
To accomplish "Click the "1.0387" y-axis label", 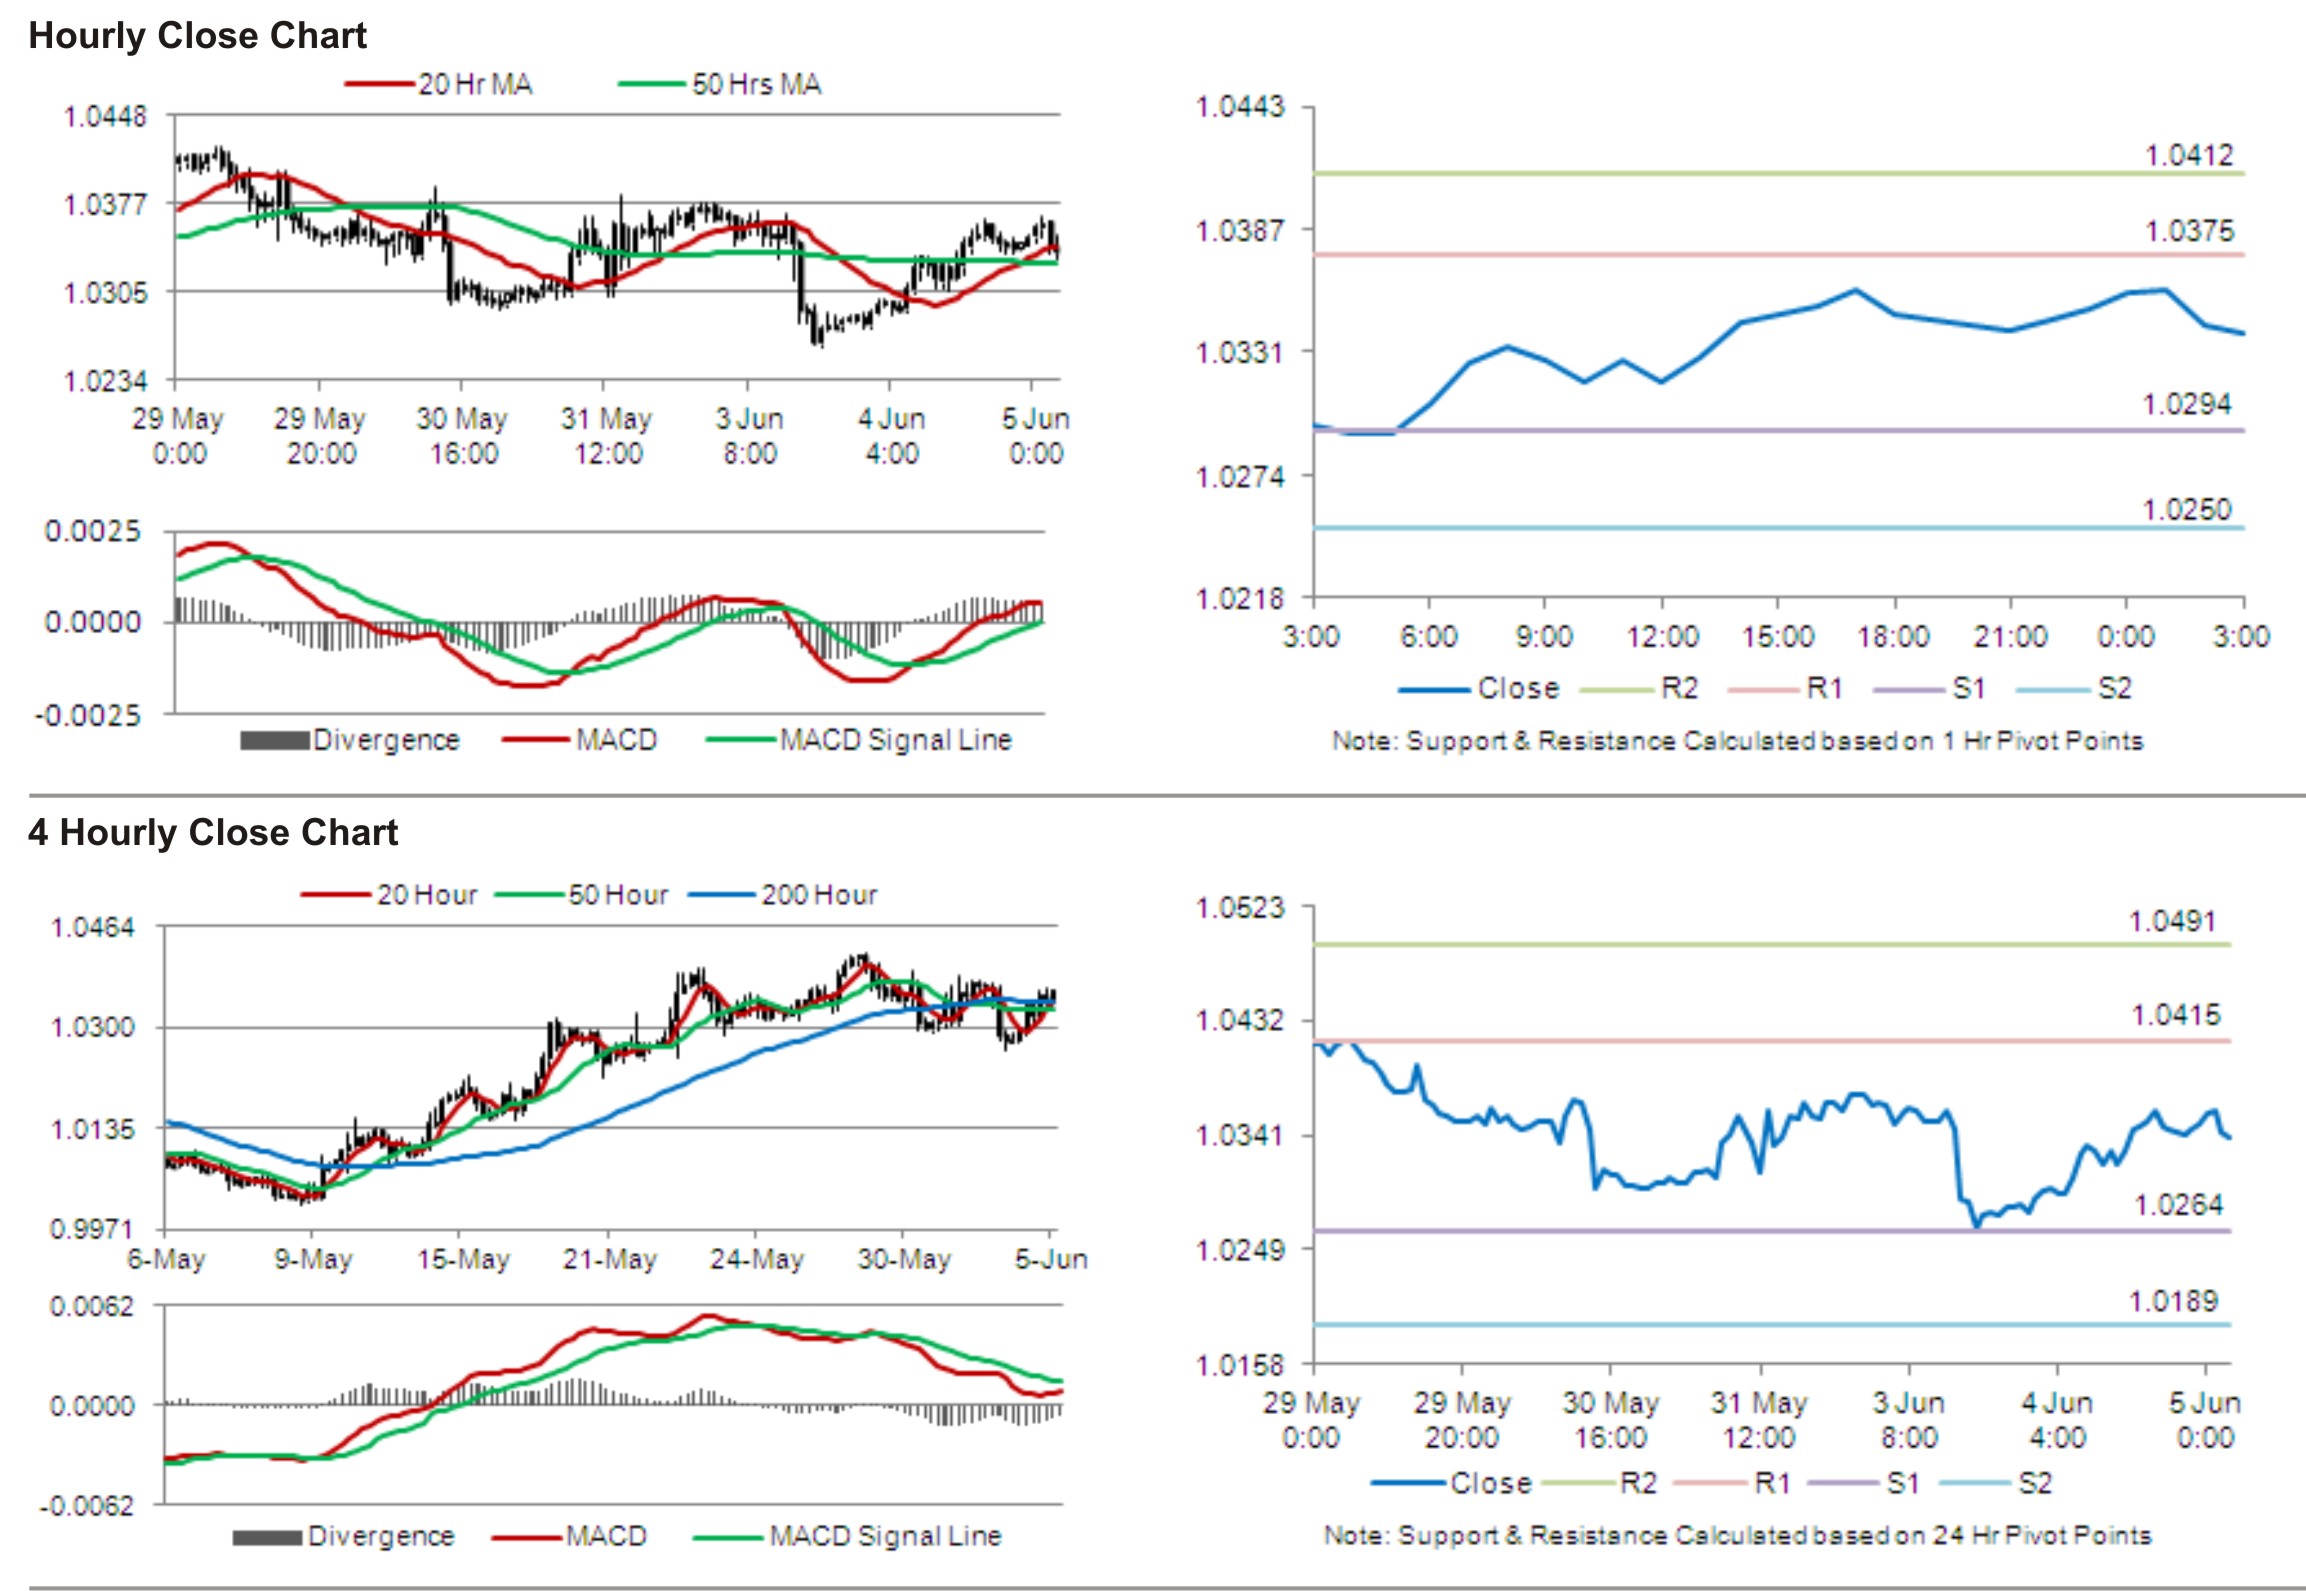I will 1240,230.
